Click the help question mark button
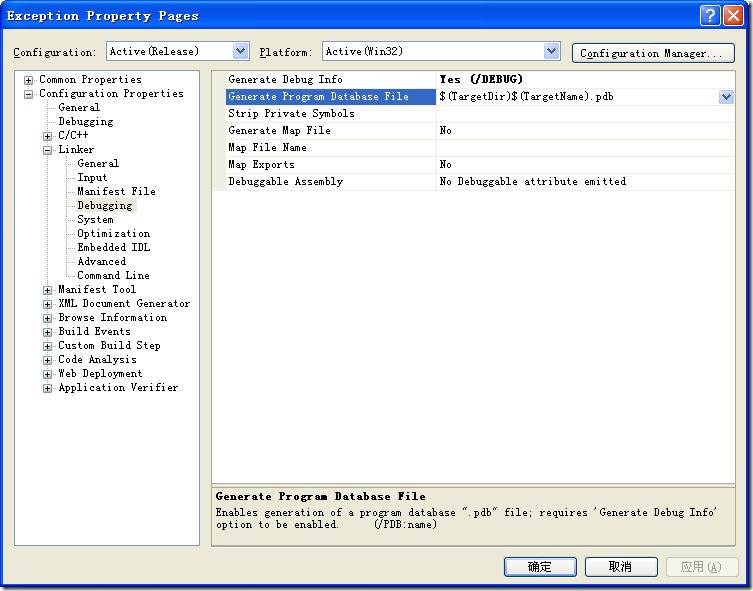Screen dimensions: 753x591 point(710,15)
